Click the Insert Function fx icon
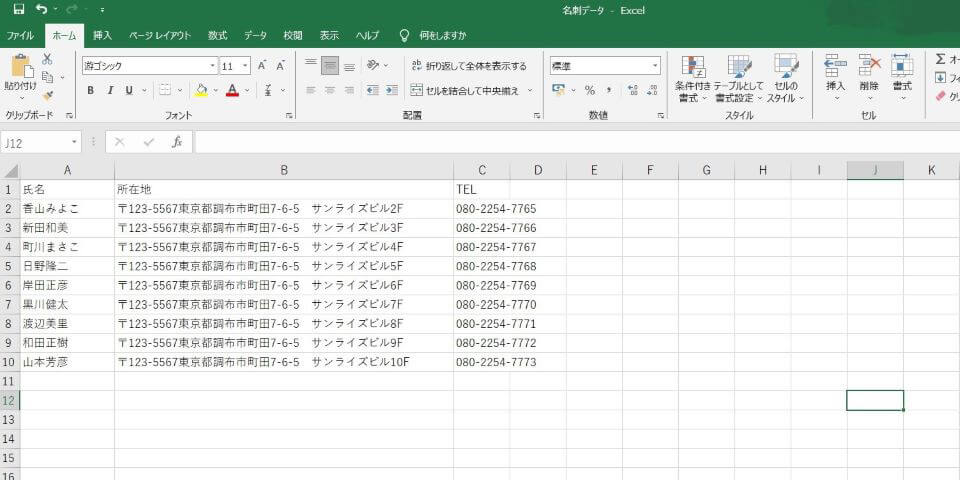960x480 pixels. (x=177, y=142)
